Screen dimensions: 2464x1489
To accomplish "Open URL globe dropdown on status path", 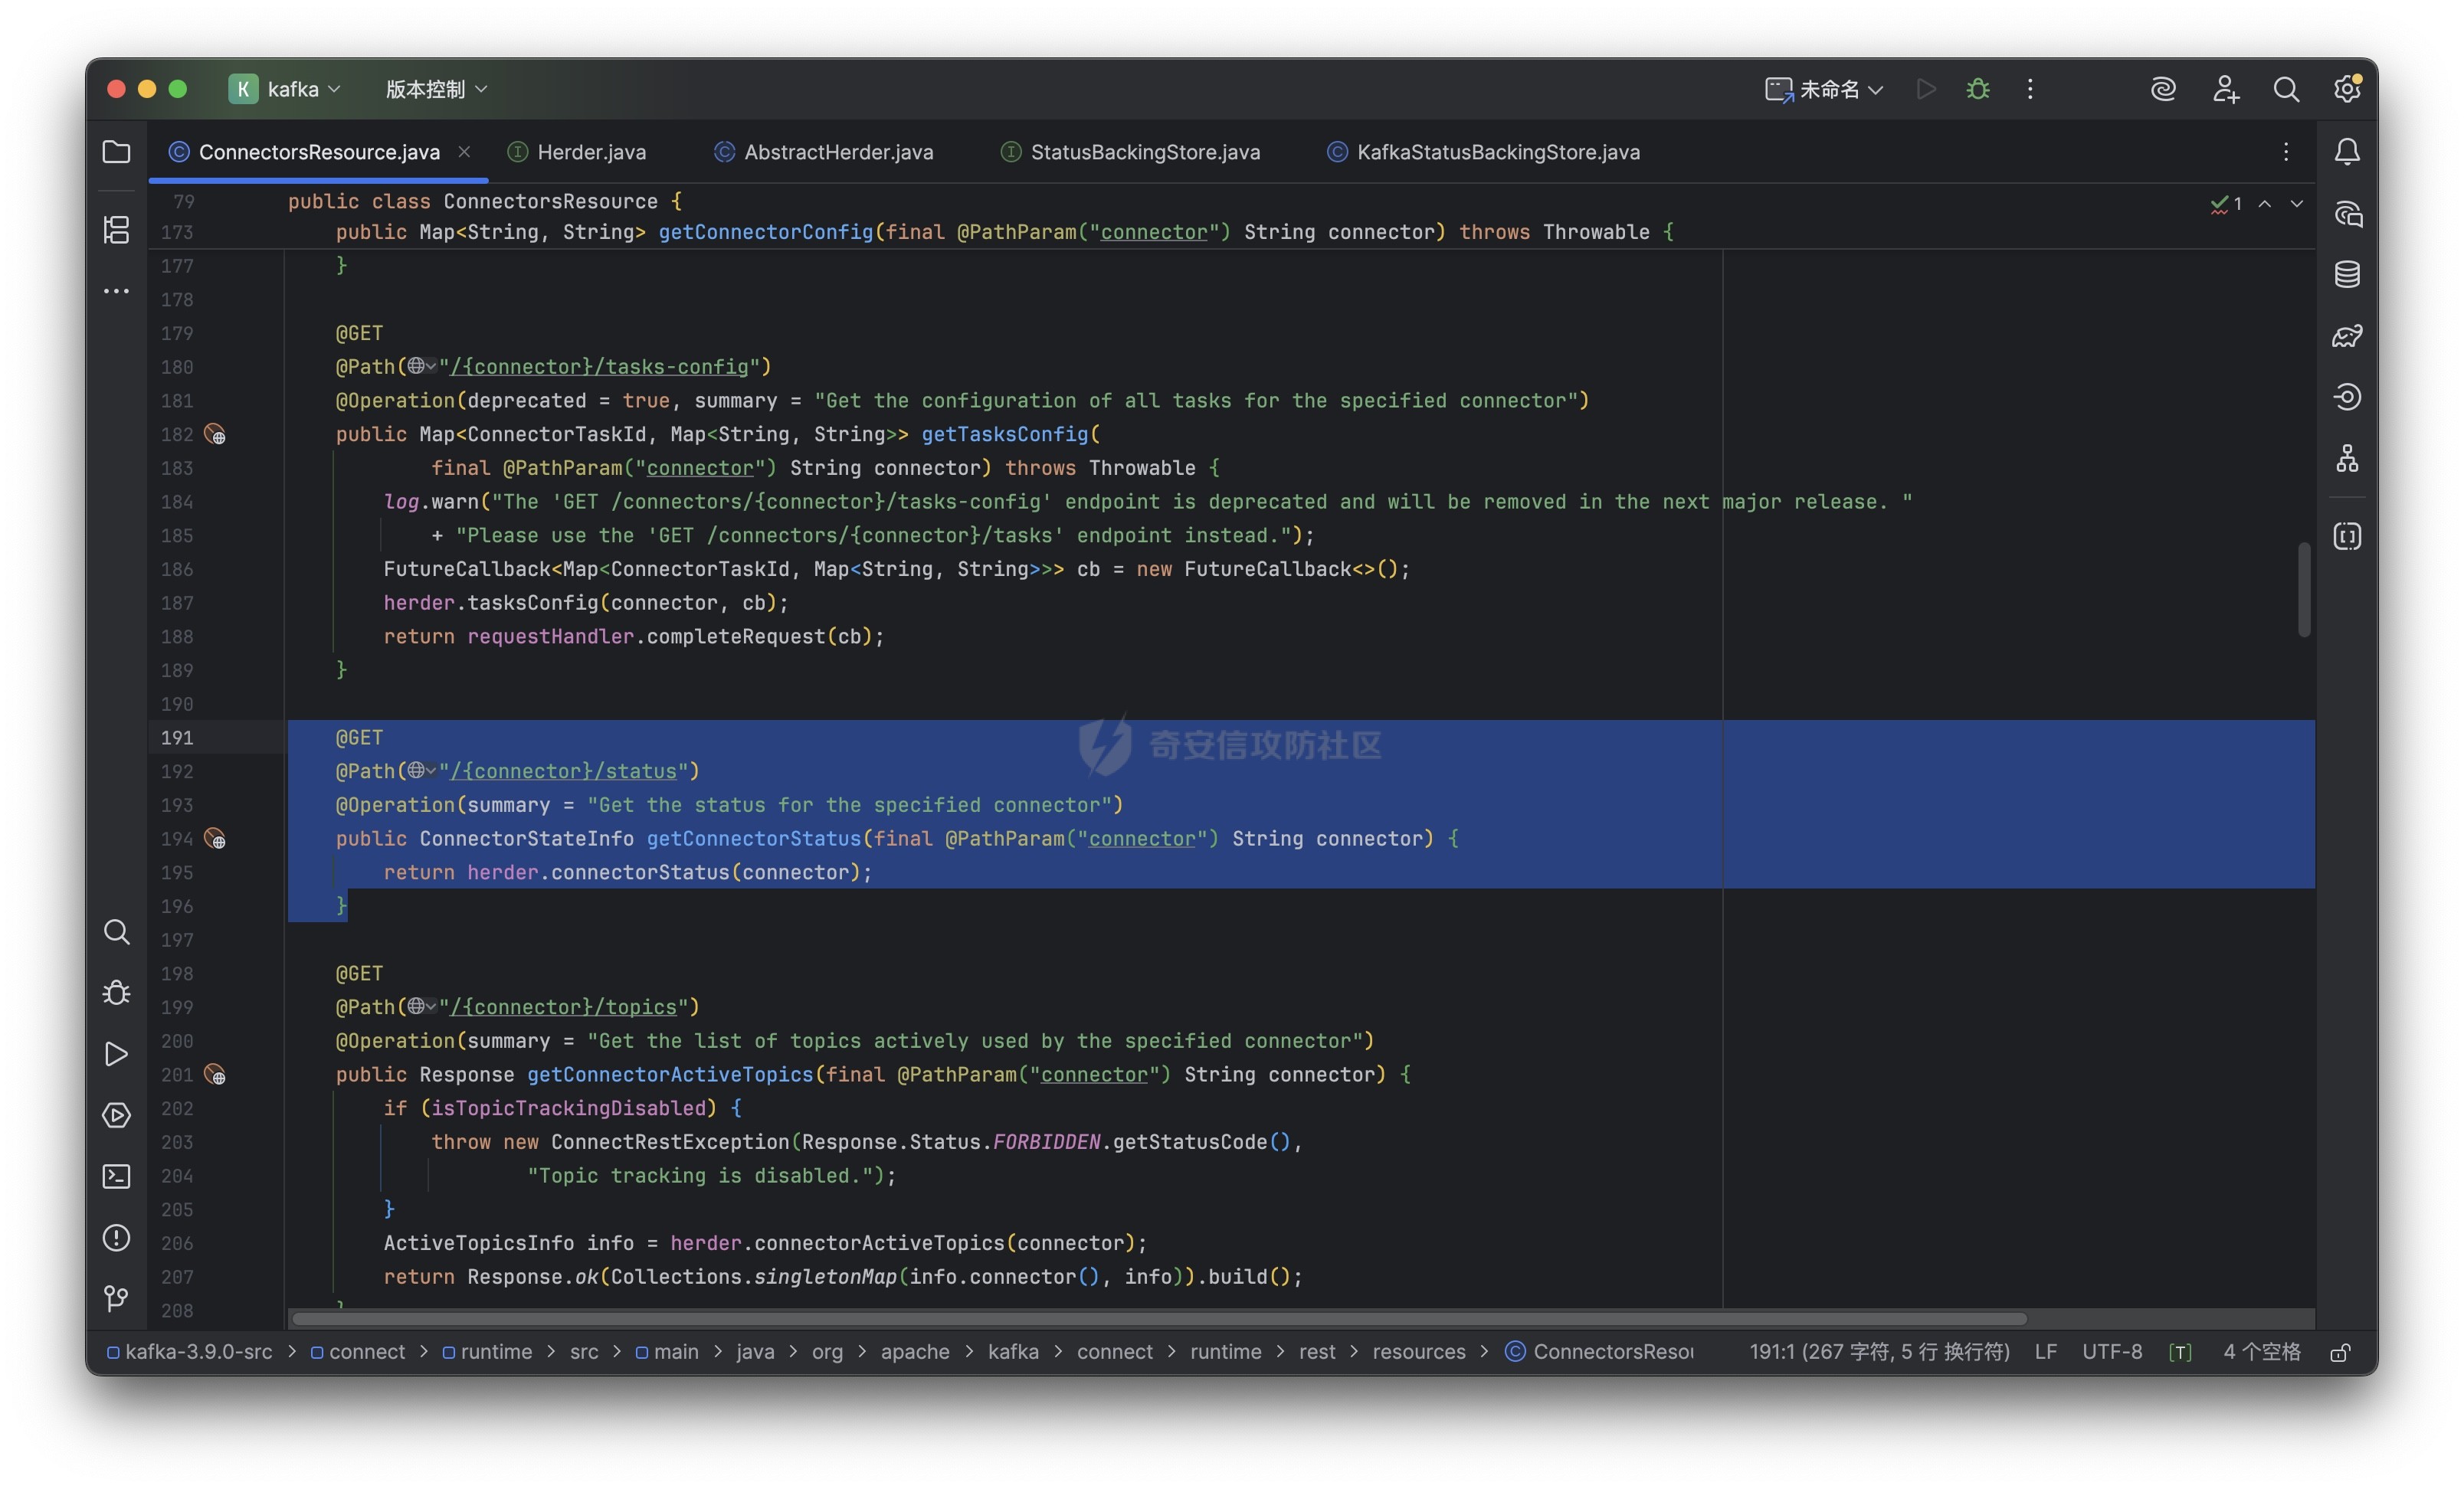I will coord(421,771).
